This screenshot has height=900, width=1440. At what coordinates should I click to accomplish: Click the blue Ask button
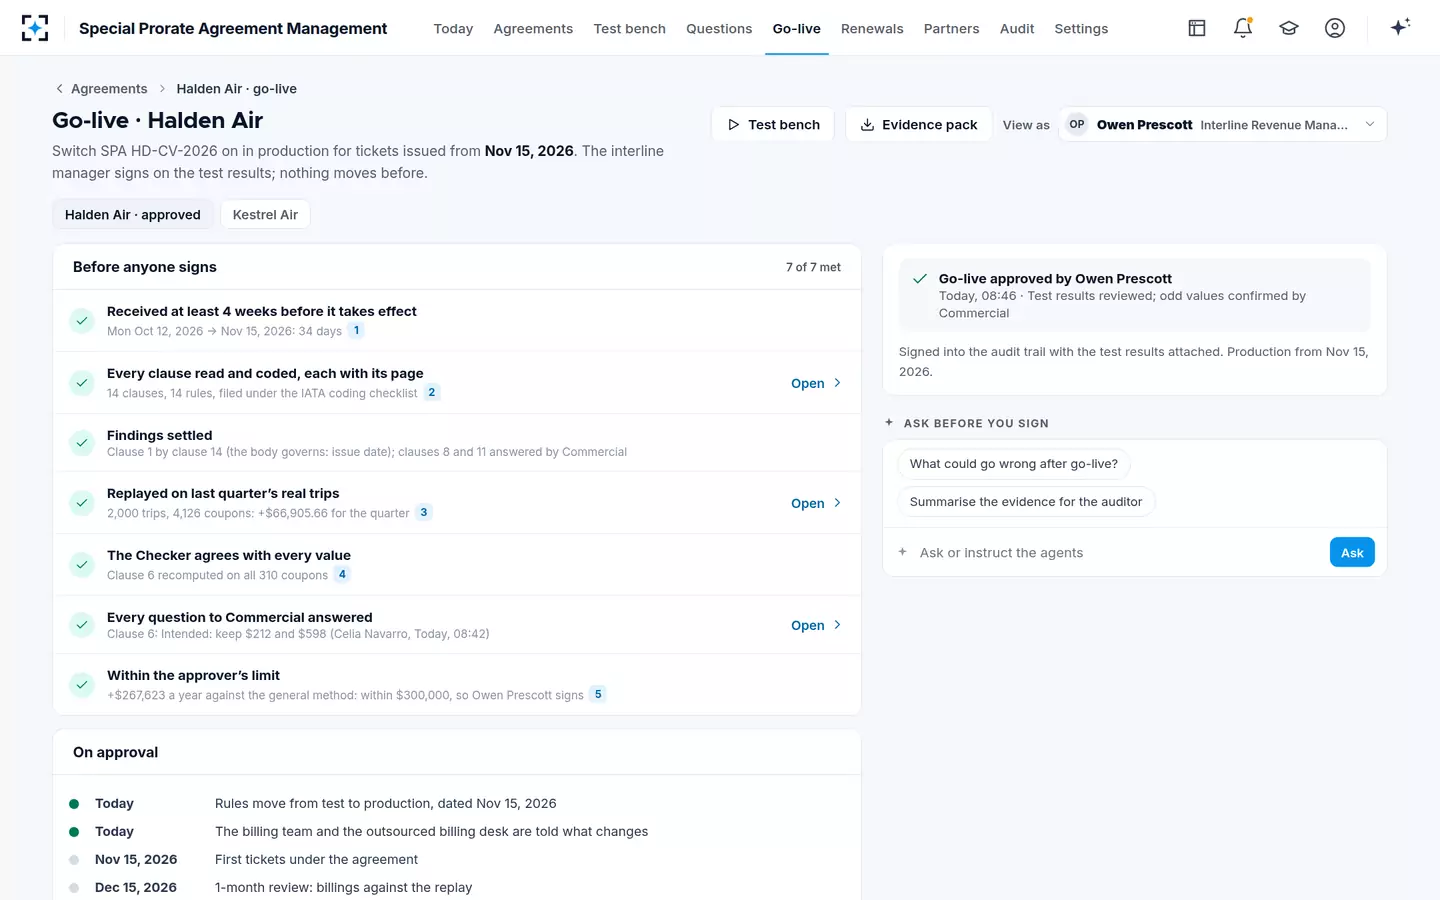point(1352,552)
